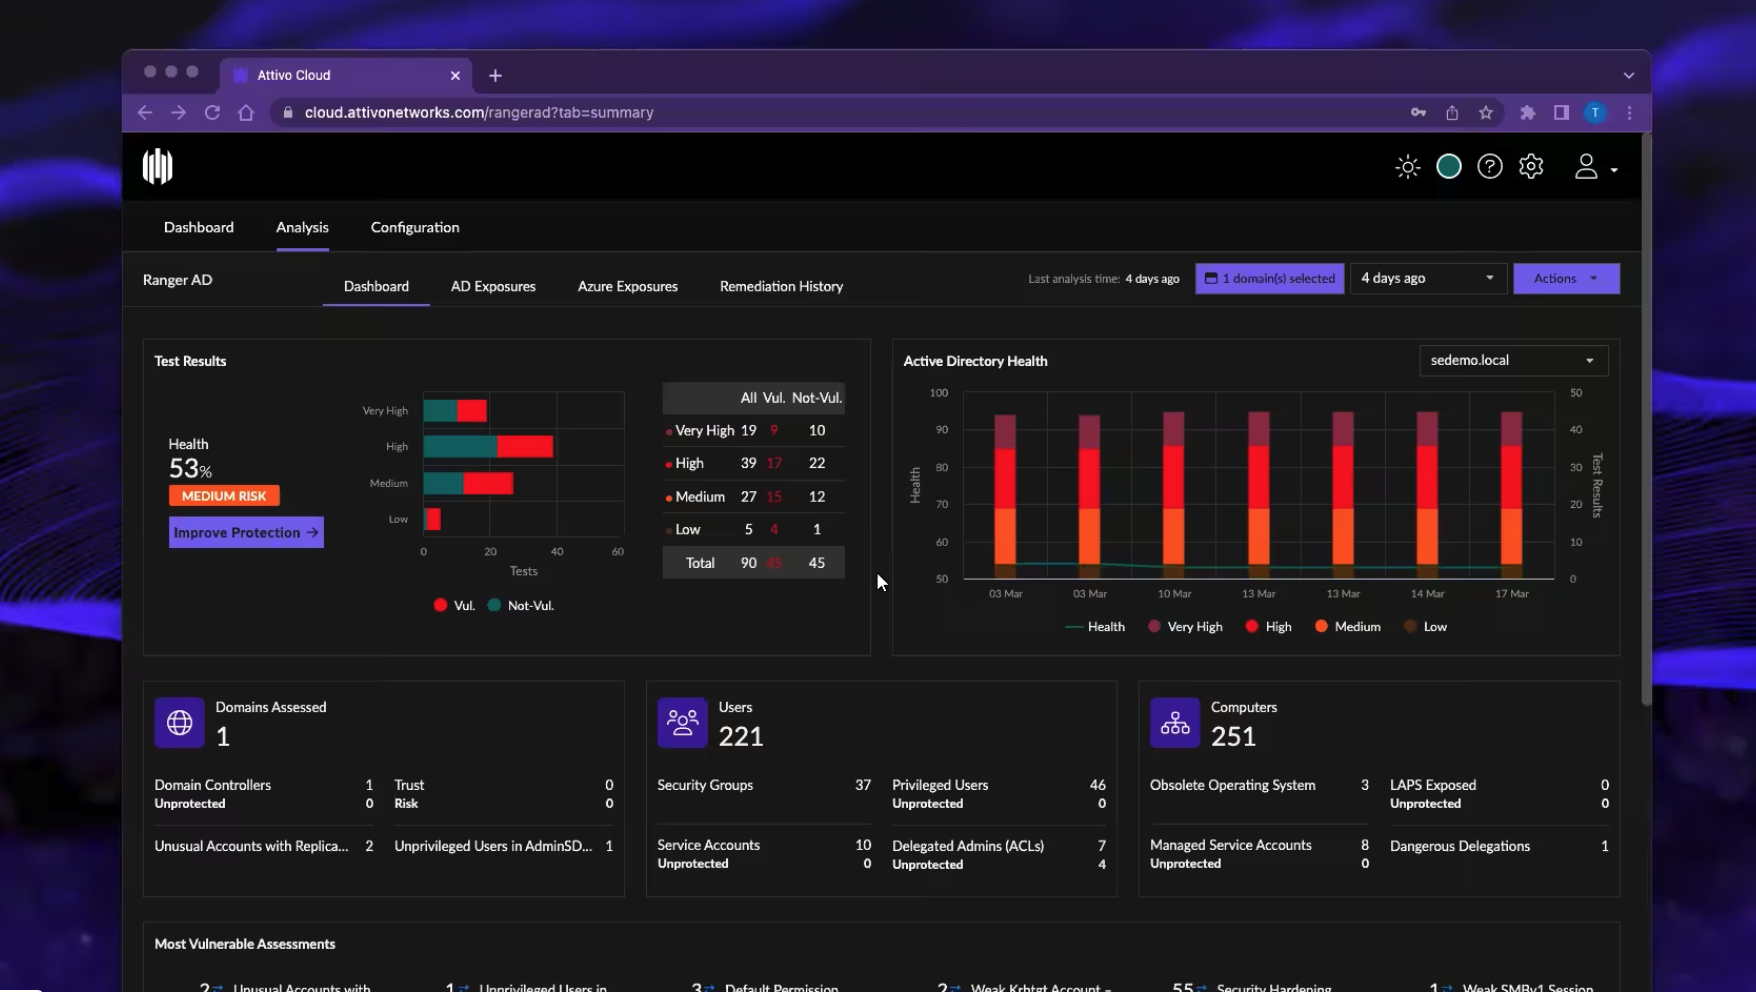Click the Computers network icon
Image resolution: width=1756 pixels, height=992 pixels.
click(1175, 722)
